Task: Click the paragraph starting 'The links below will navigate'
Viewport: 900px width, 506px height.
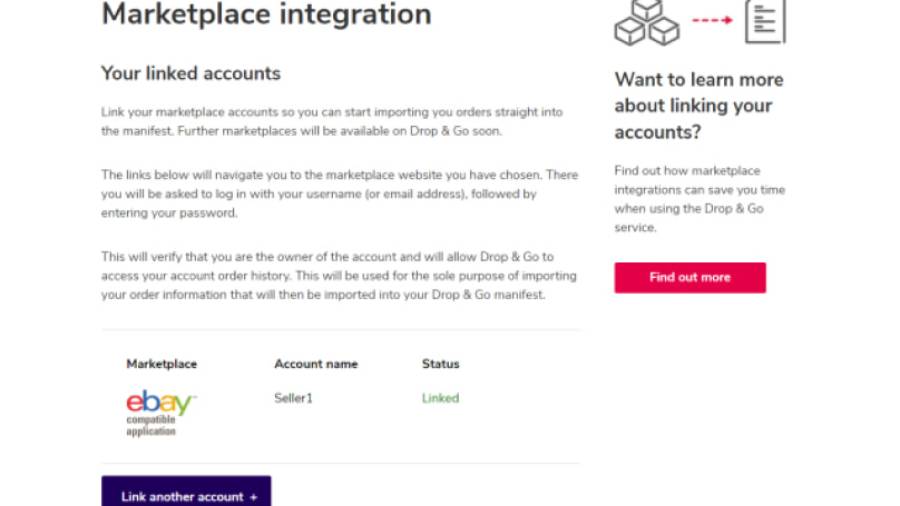Action: (340, 194)
